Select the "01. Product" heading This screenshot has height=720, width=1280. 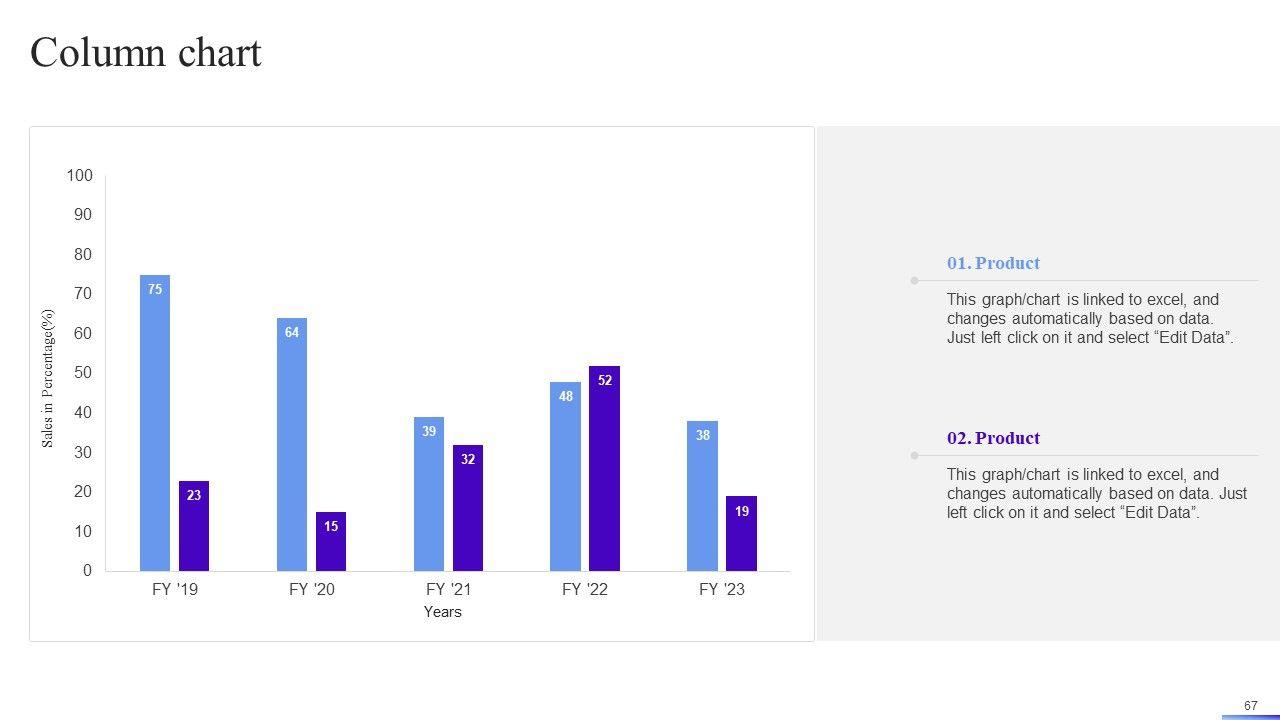pos(993,263)
